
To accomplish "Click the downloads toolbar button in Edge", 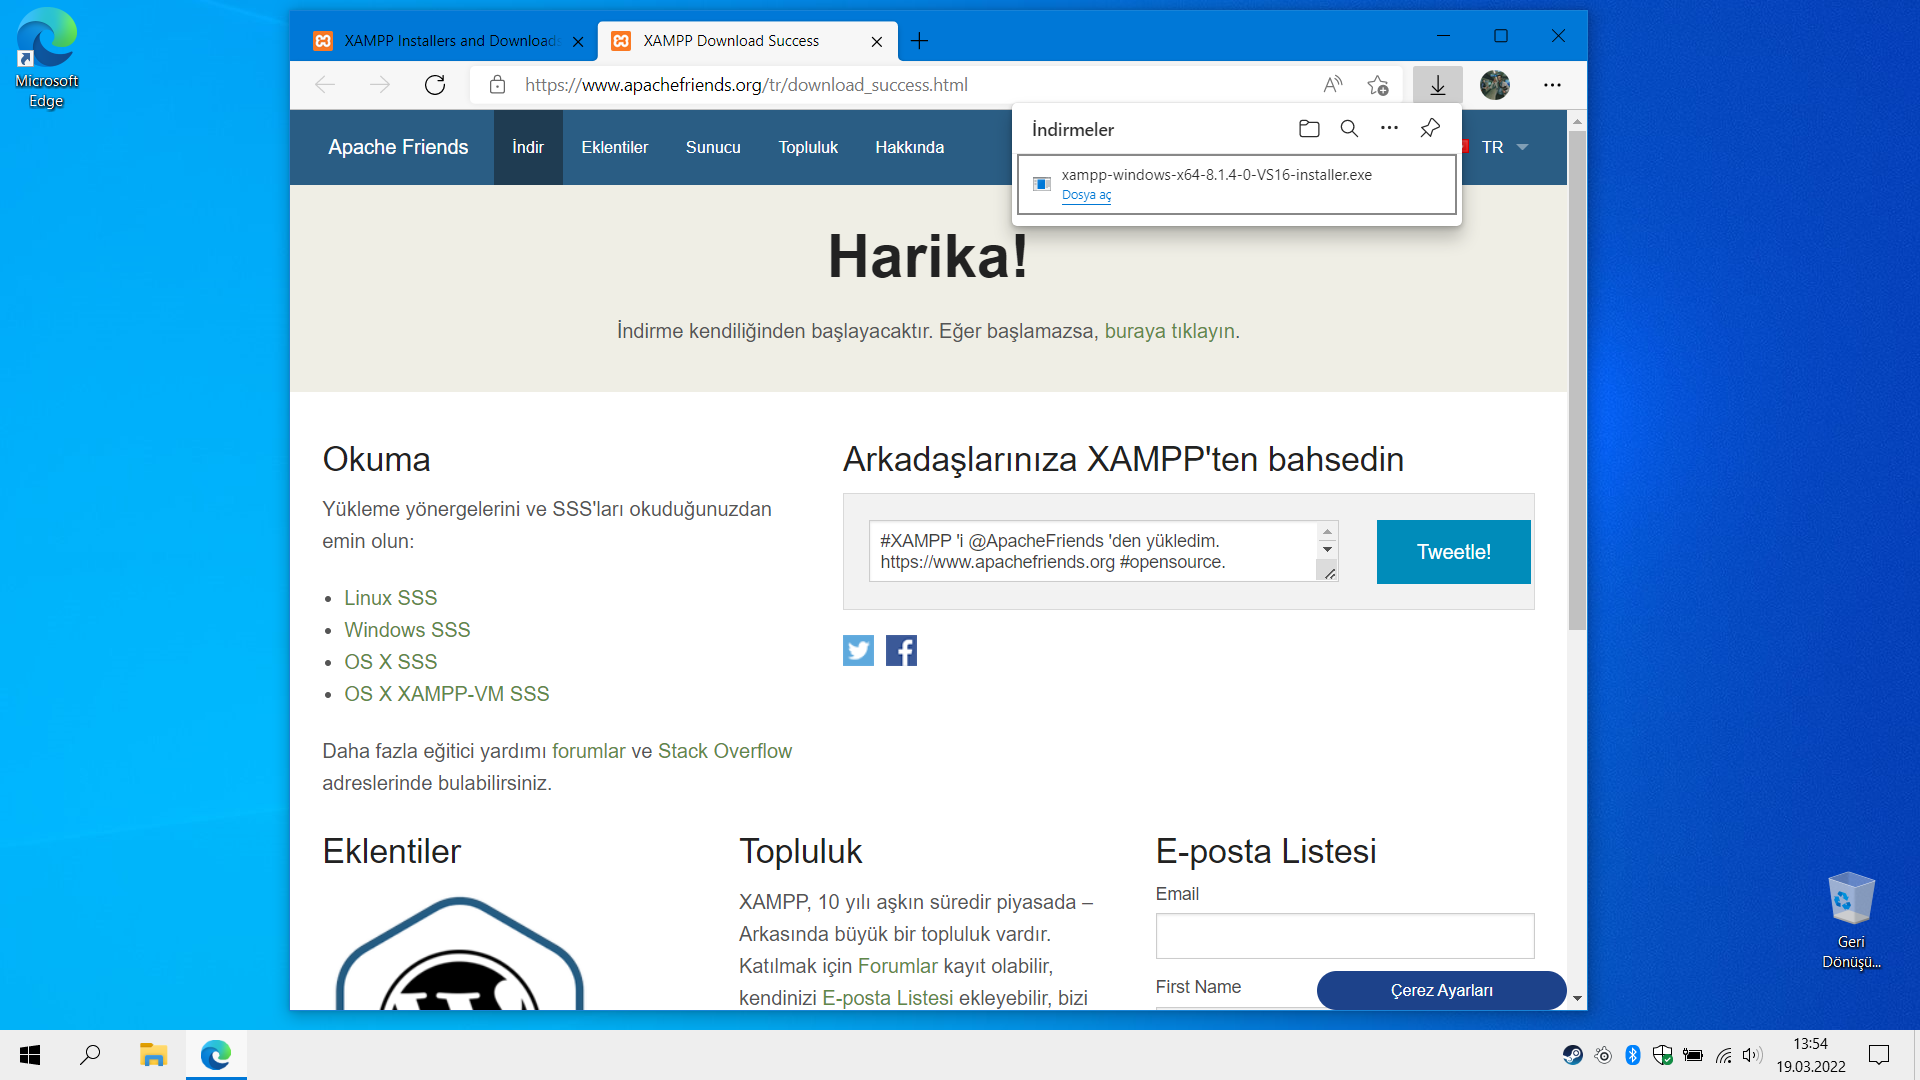I will (x=1437, y=85).
